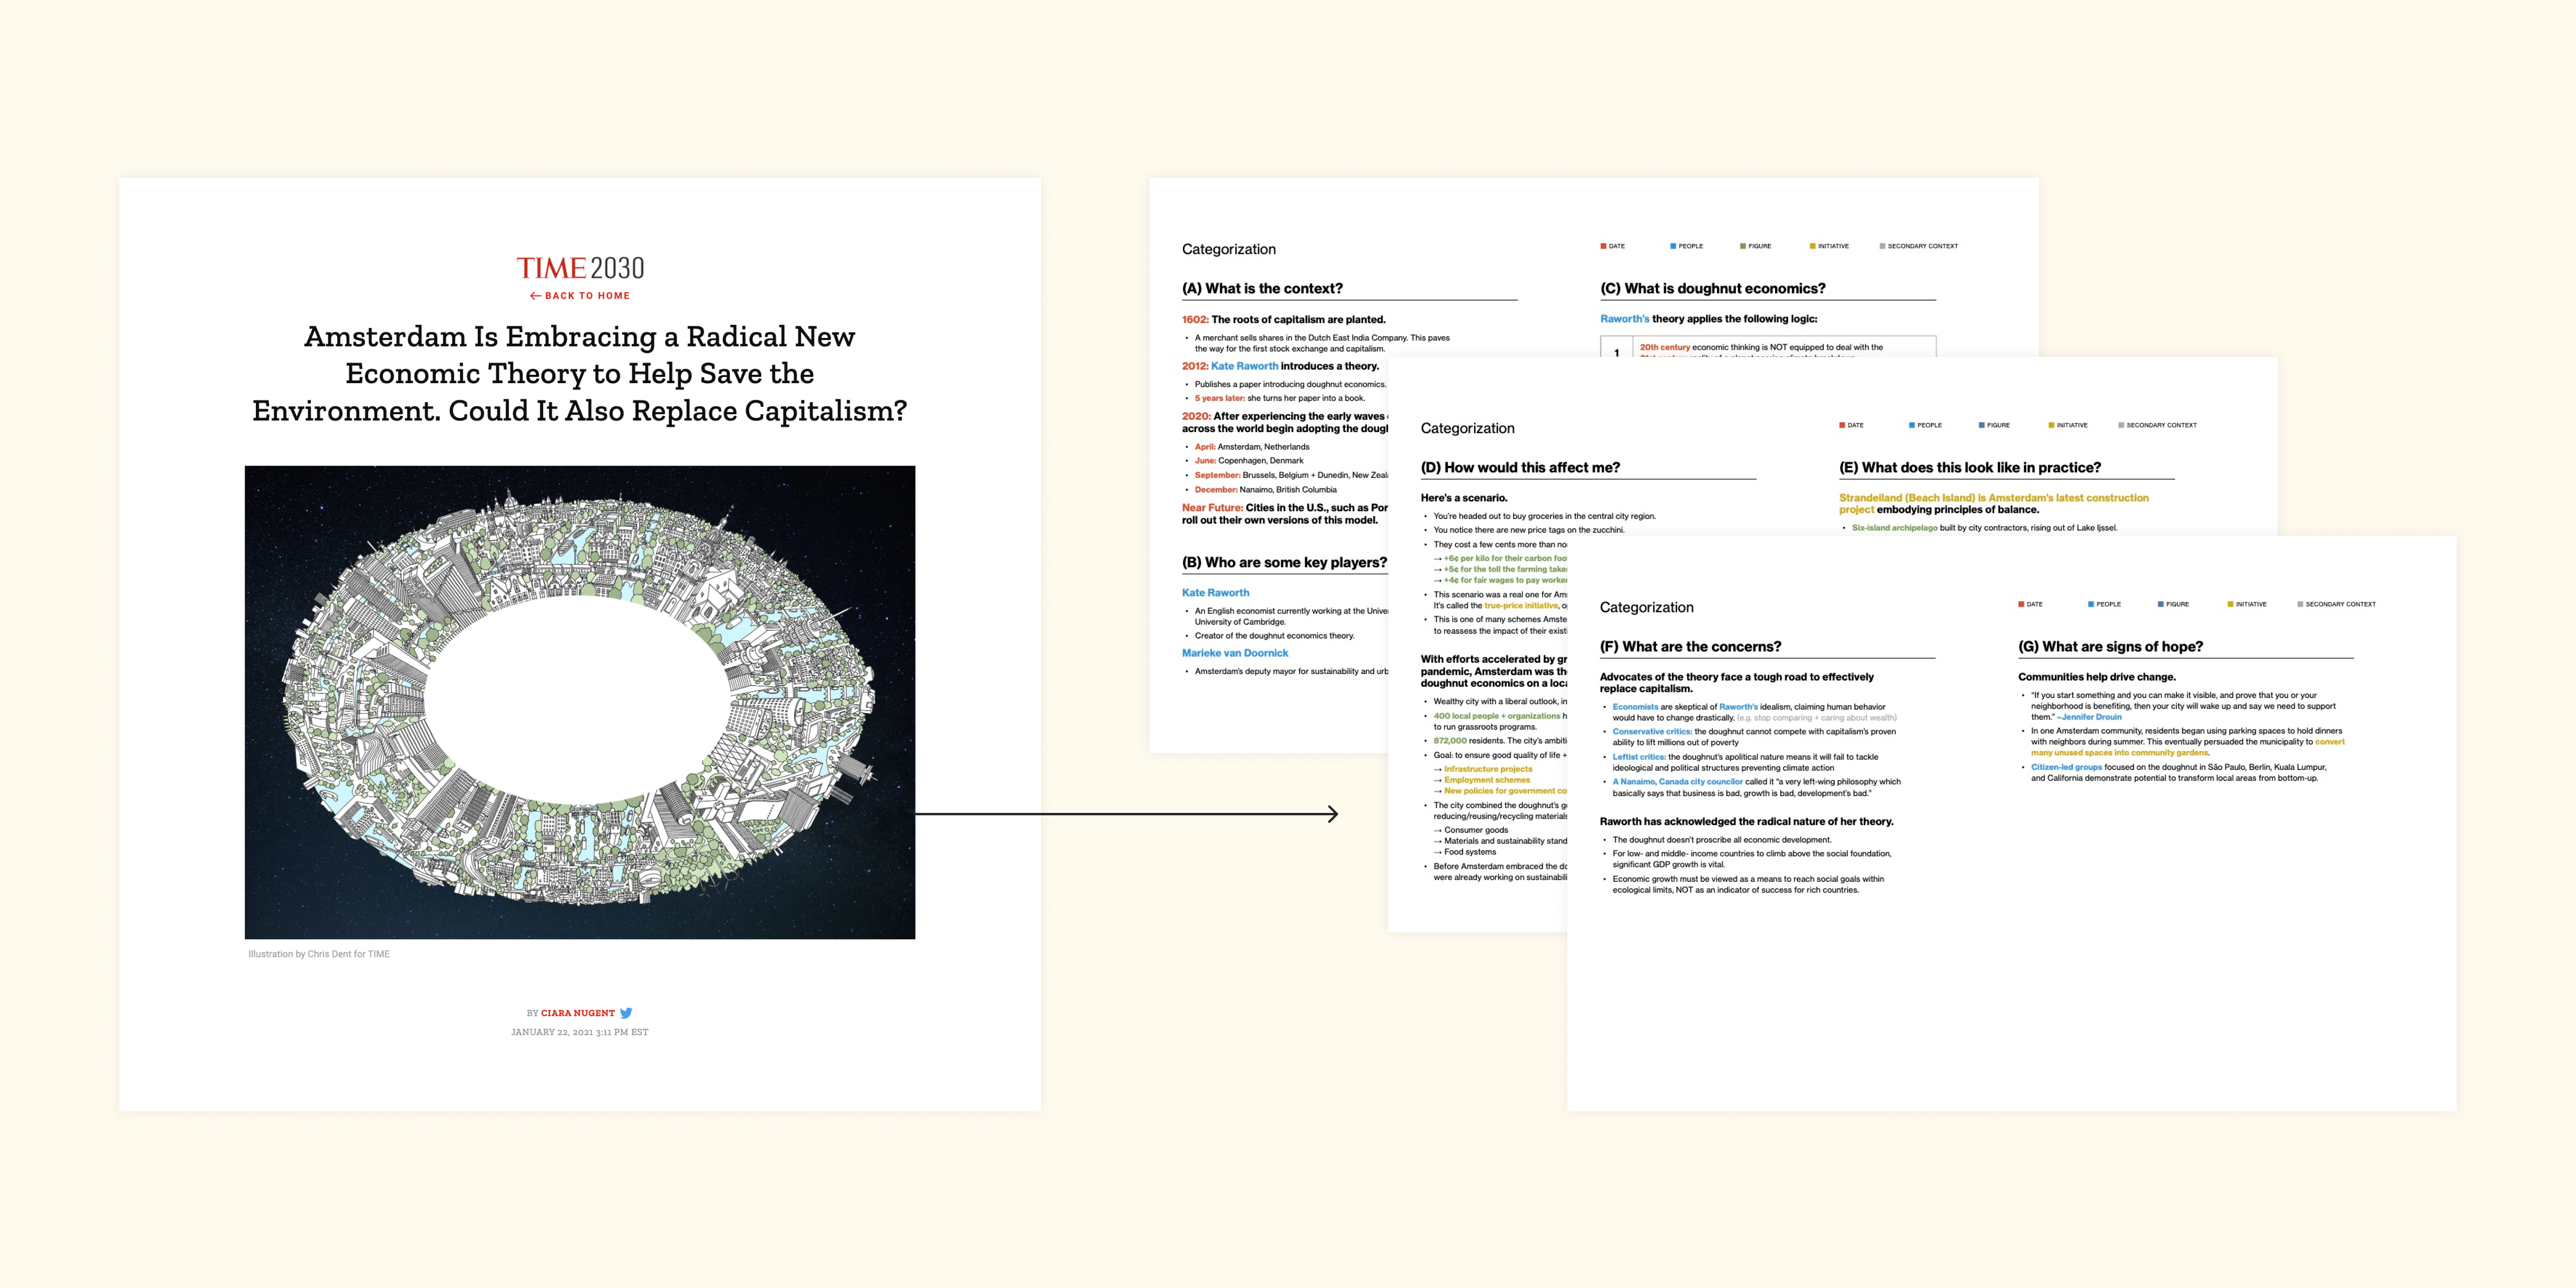Open the Twitter bird icon beside the author
This screenshot has width=2576, height=1288.
pyautogui.click(x=626, y=1013)
